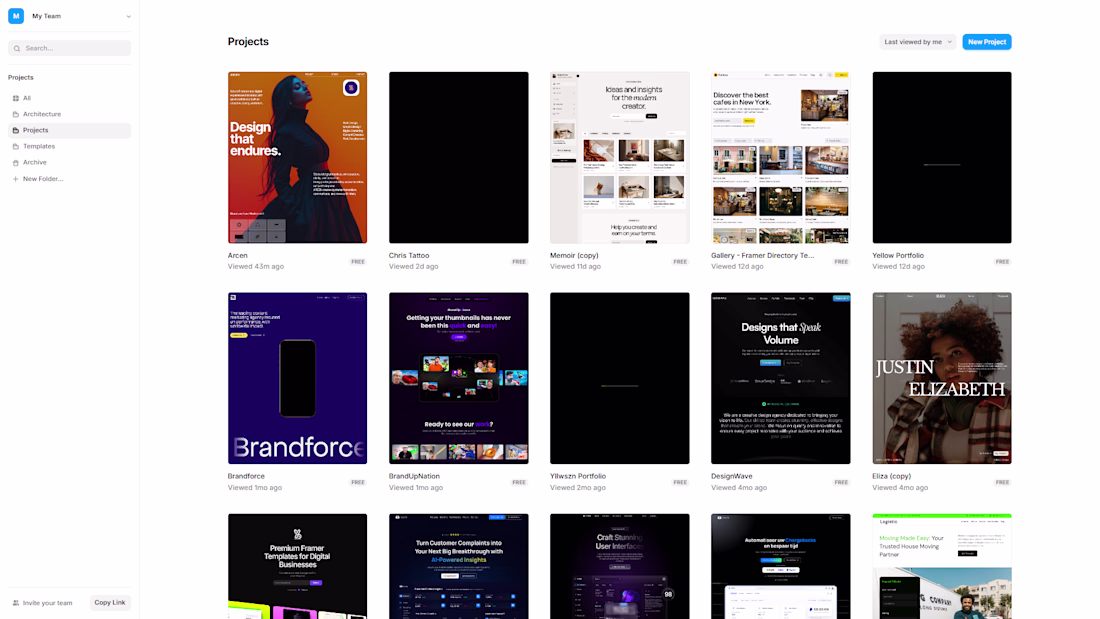This screenshot has width=1100, height=619.
Task: Select the All grid icon in sidebar
Action: [x=15, y=98]
